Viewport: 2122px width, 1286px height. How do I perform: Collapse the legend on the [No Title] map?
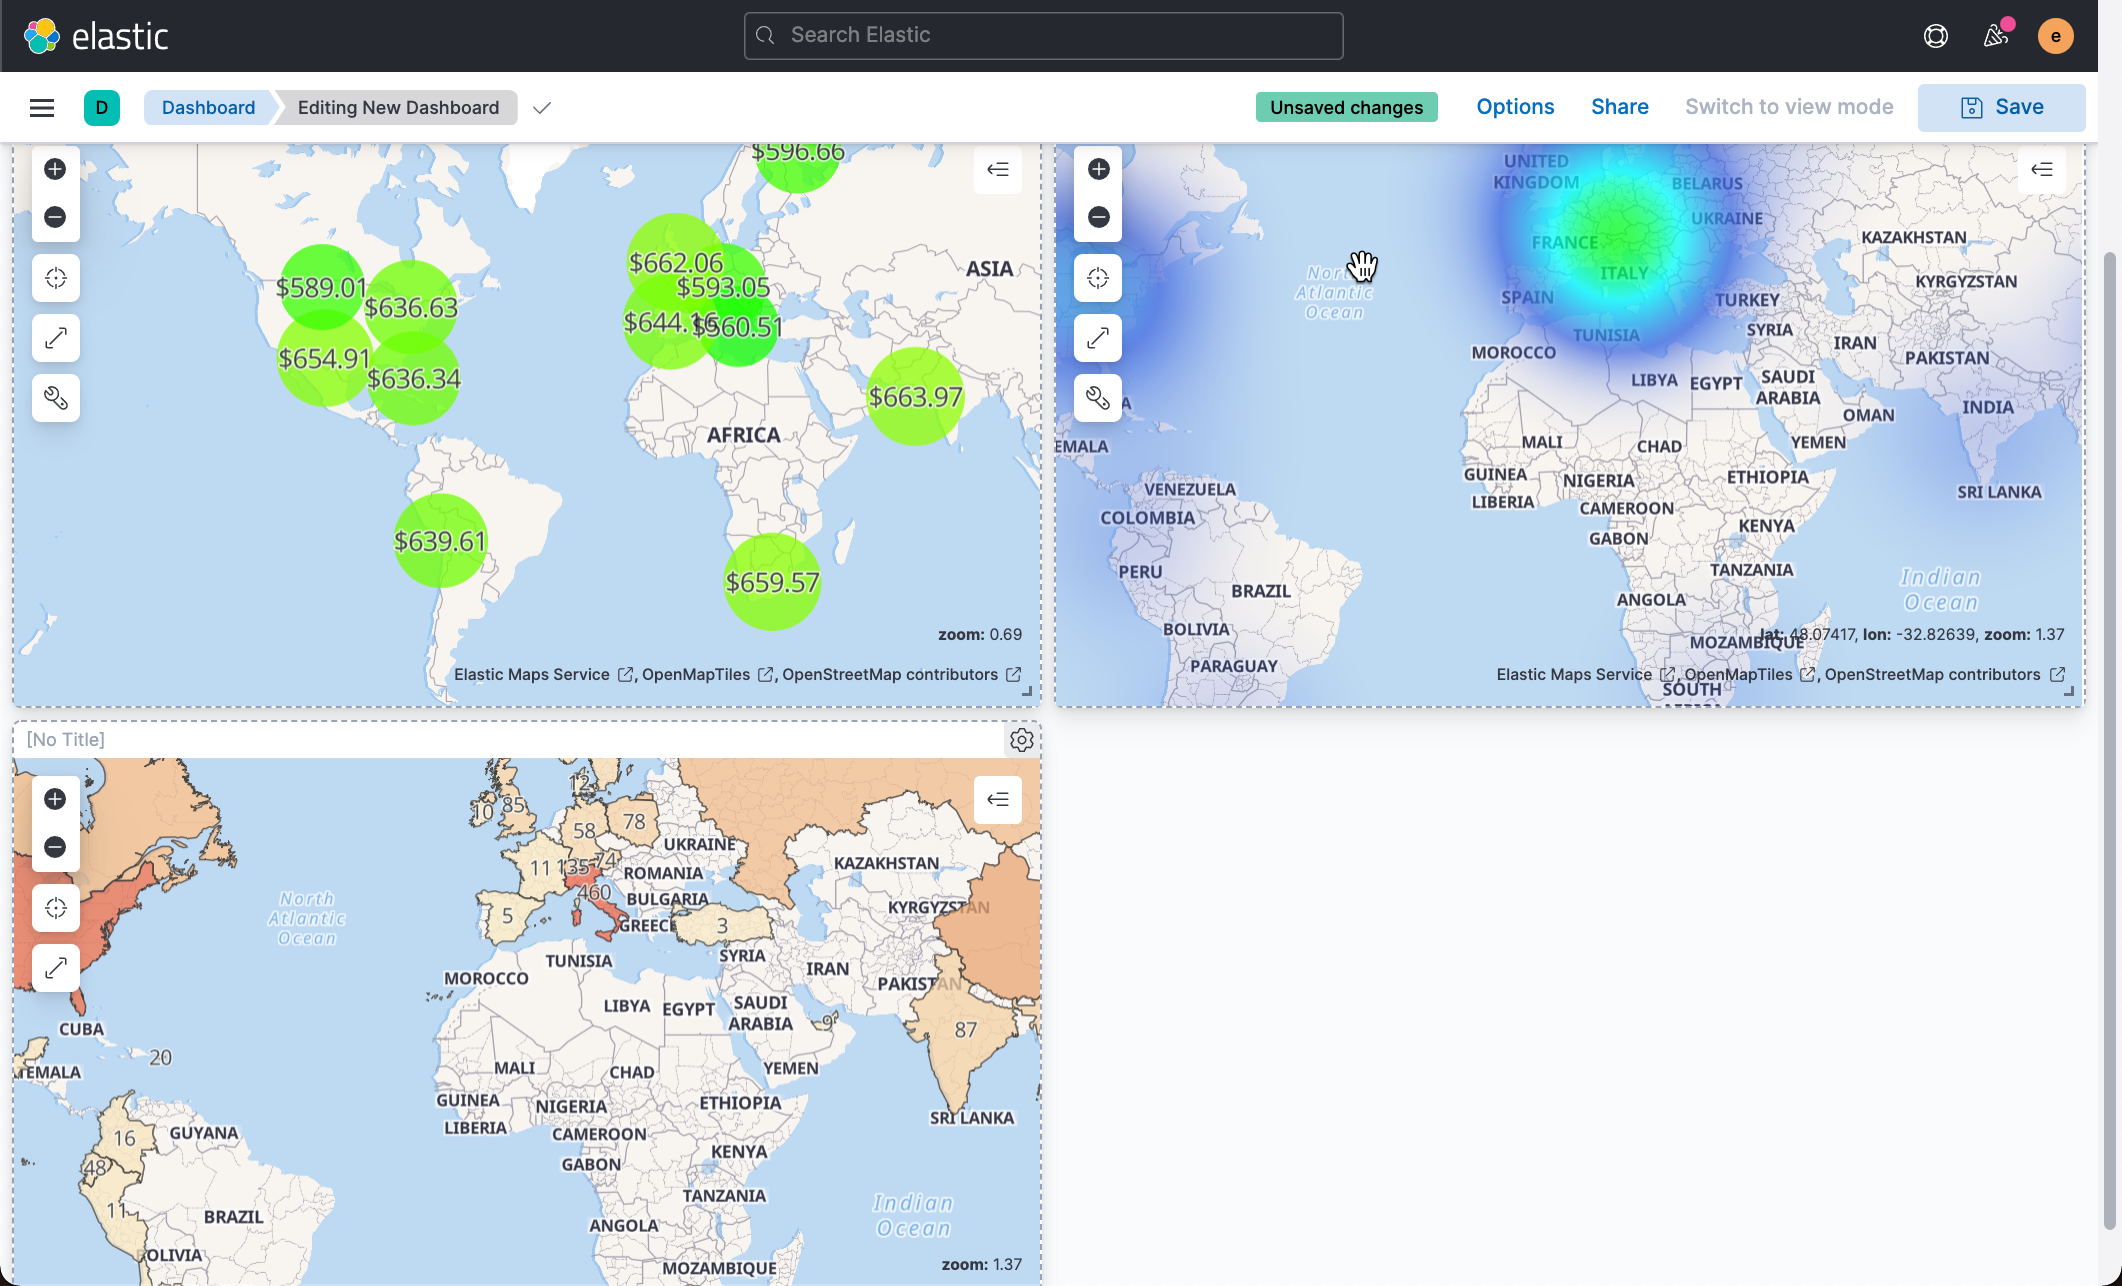coord(997,799)
